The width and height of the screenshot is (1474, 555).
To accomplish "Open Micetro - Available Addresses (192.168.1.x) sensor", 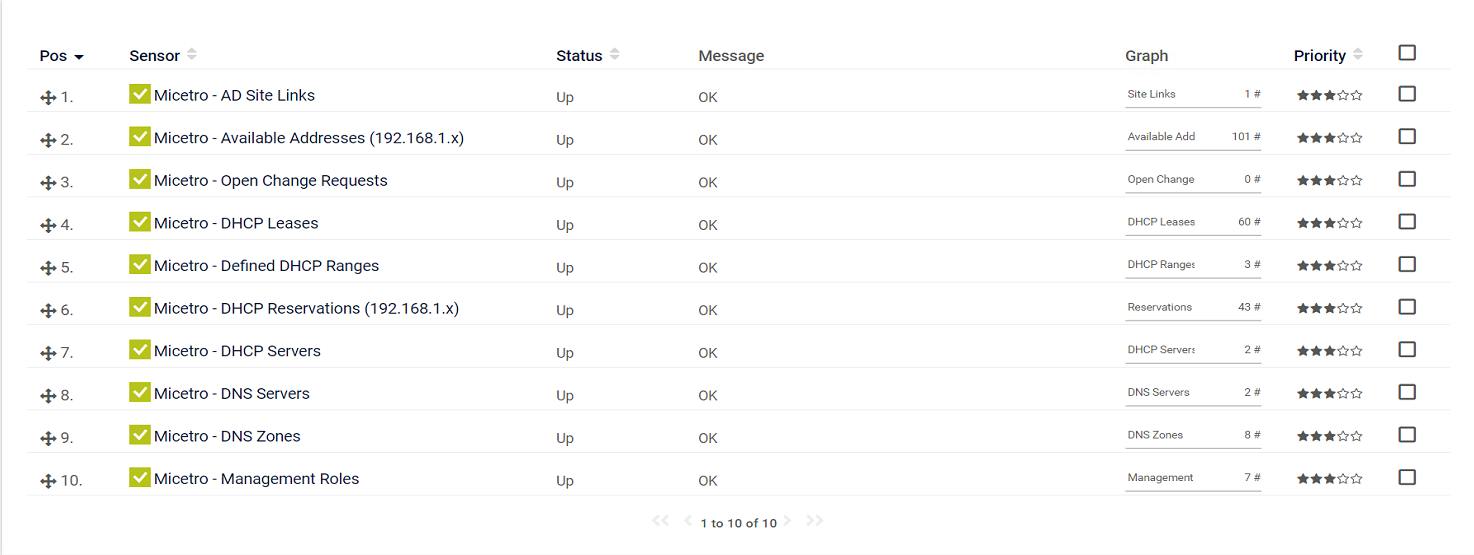I will [x=308, y=138].
